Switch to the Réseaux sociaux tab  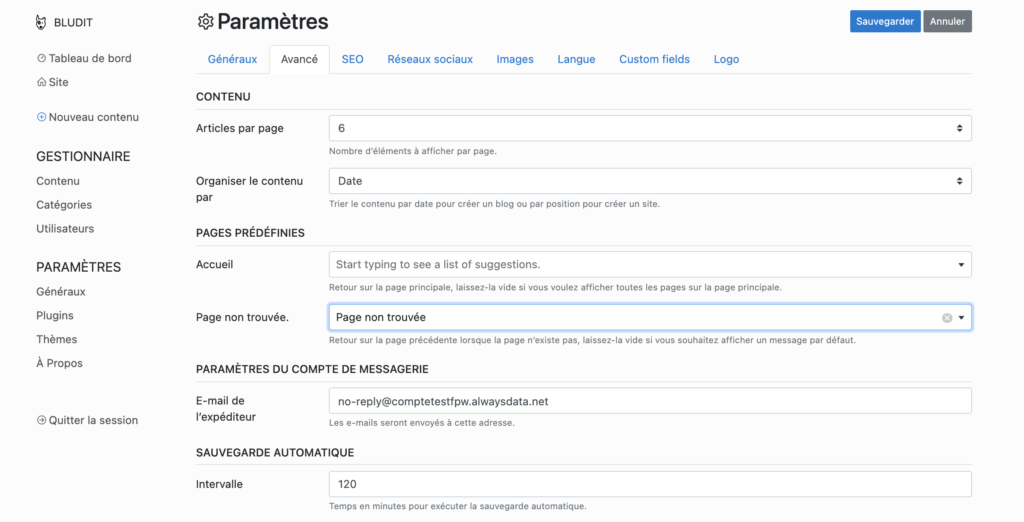pyautogui.click(x=430, y=59)
